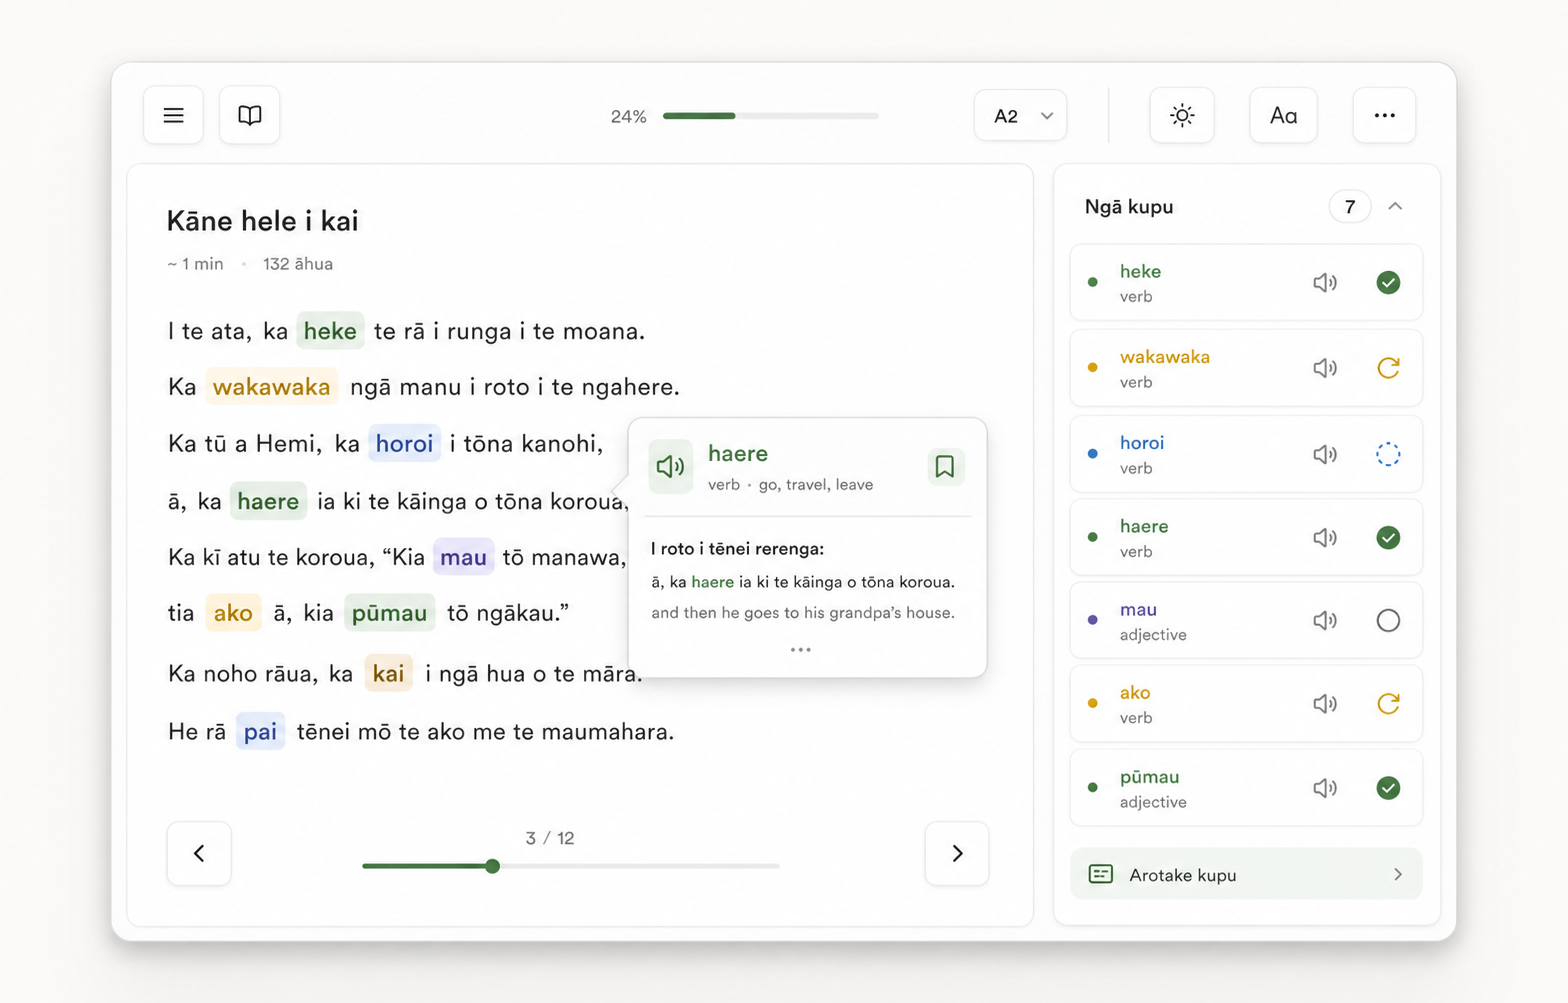1568x1003 pixels.
Task: Play audio for mau in word list
Action: click(x=1325, y=621)
